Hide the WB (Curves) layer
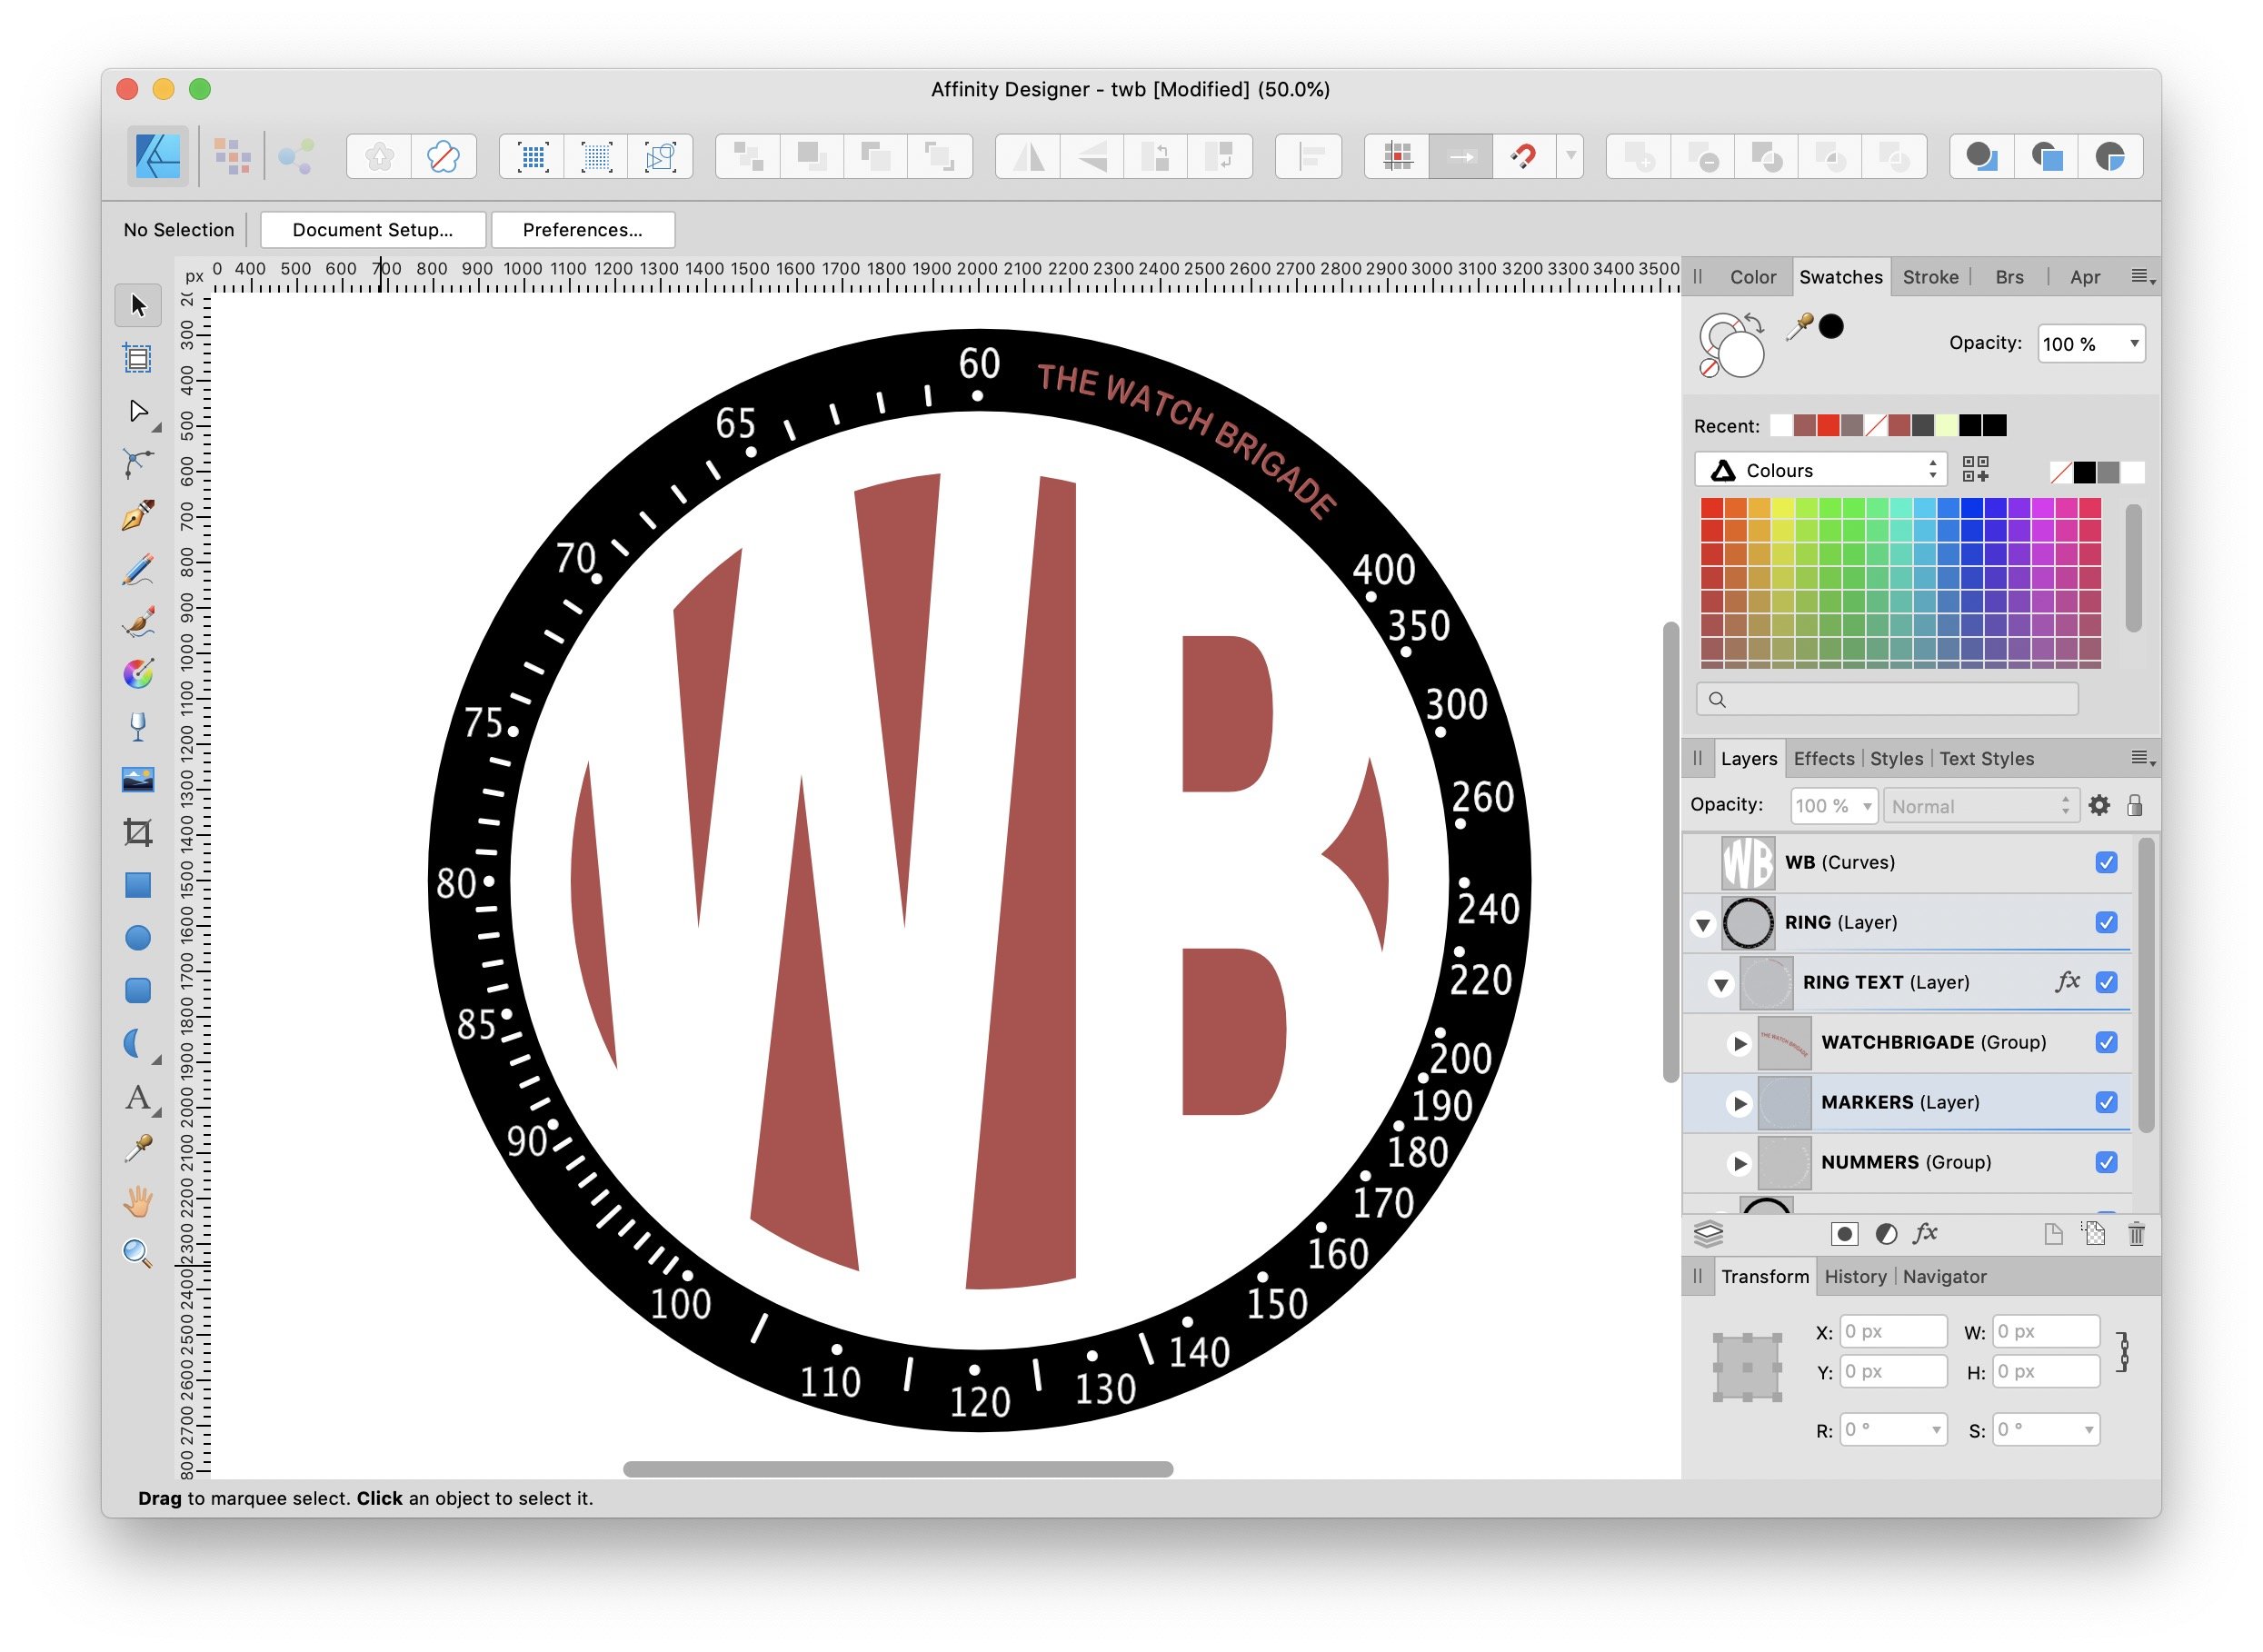Viewport: 2263px width, 1652px height. click(2106, 862)
